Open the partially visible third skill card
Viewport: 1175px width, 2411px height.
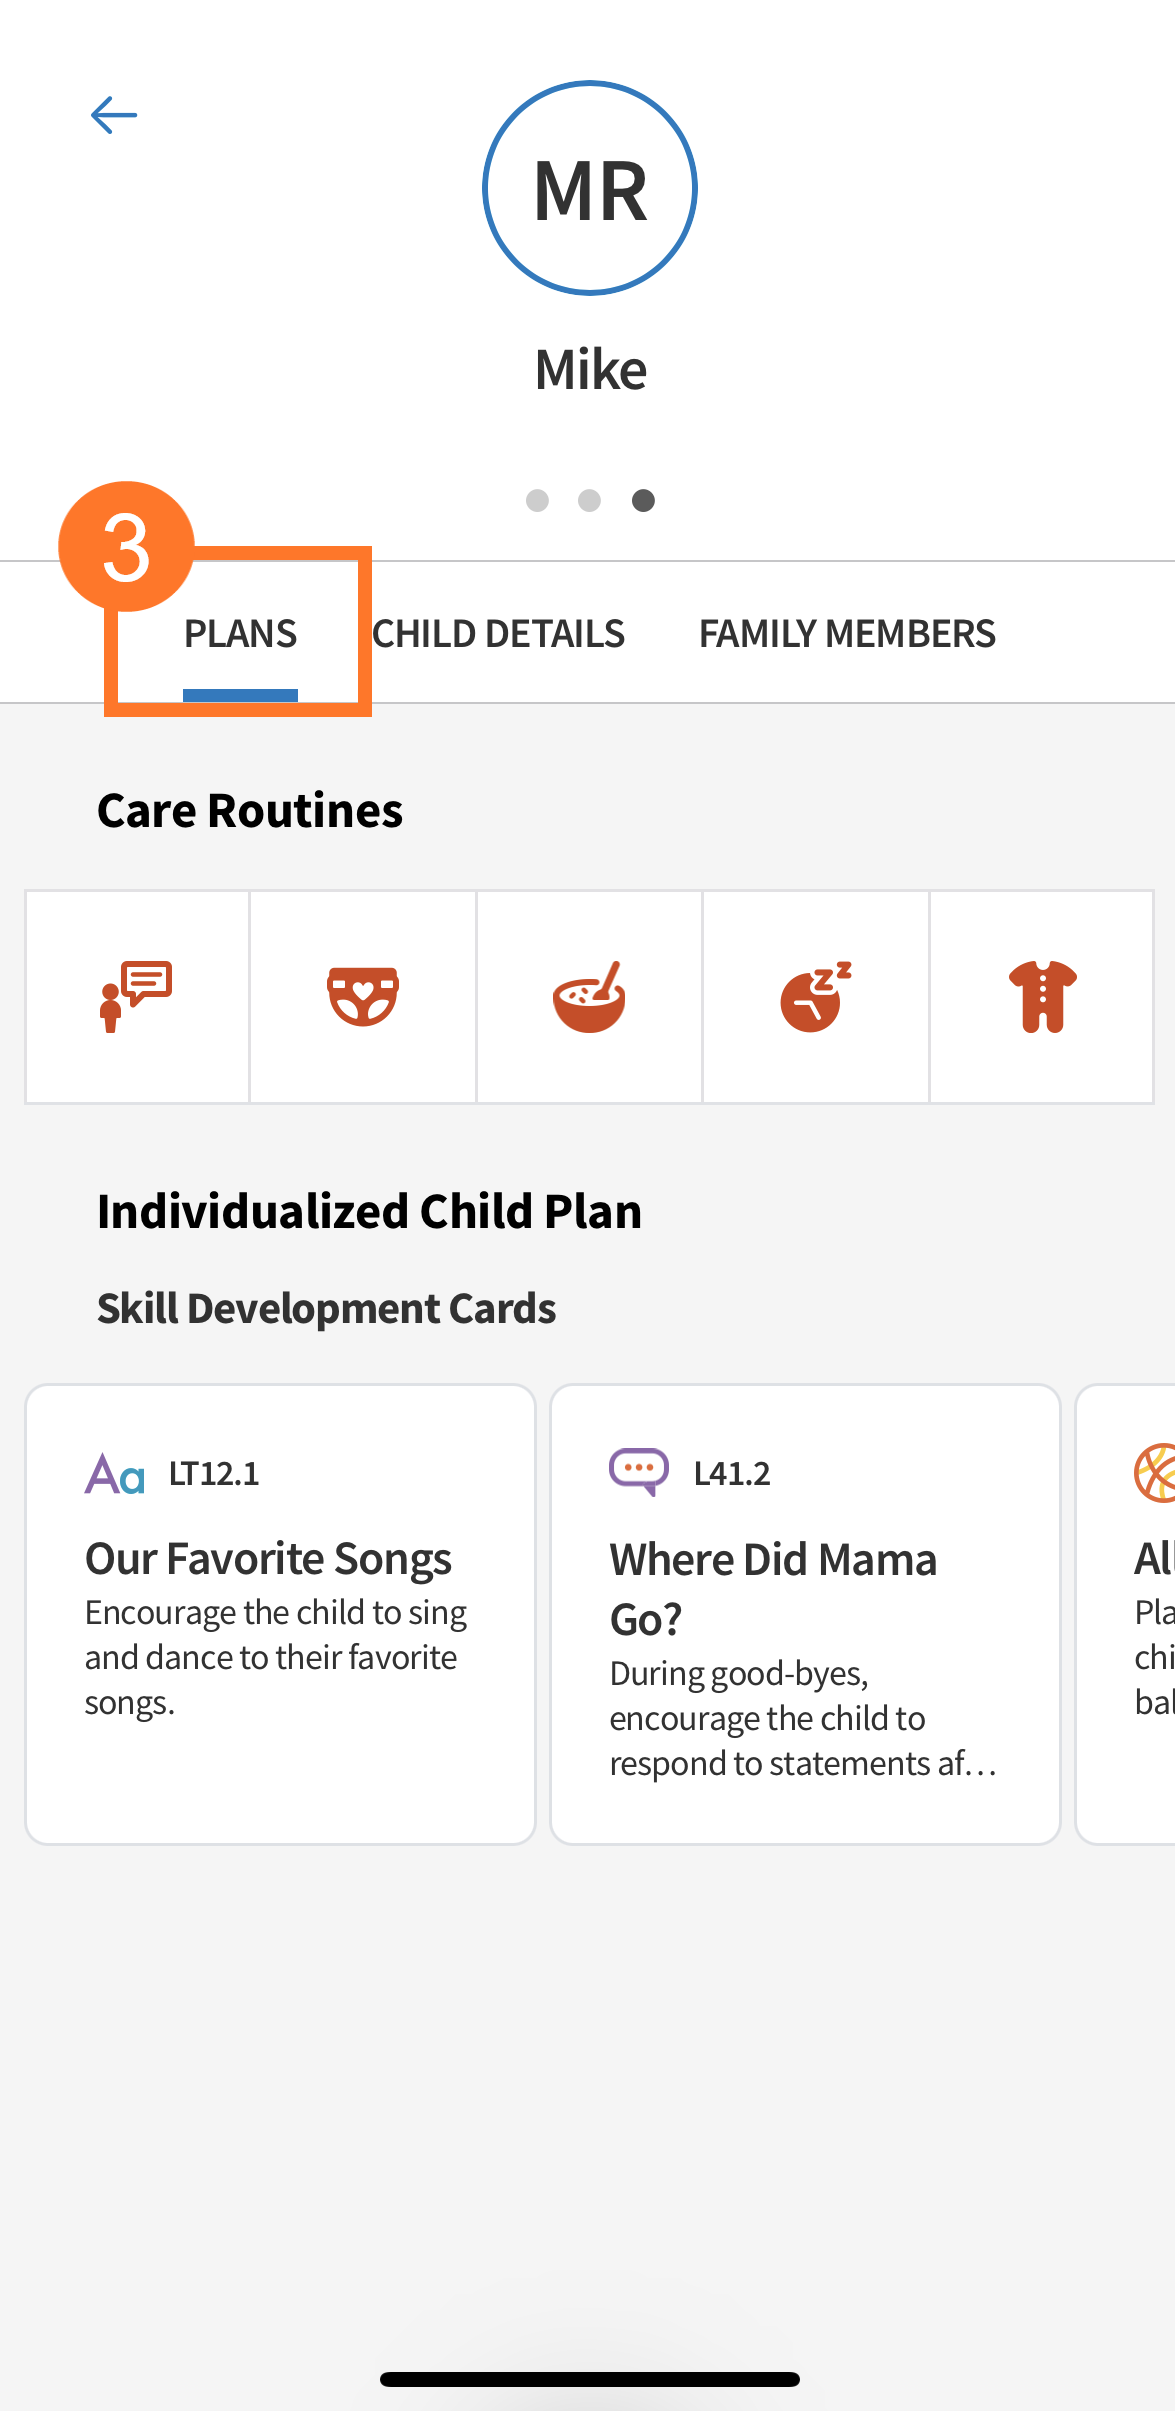[1140, 1620]
